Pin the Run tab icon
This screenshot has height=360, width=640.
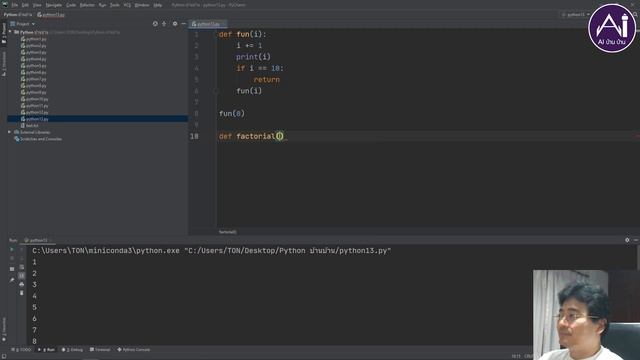[12, 280]
